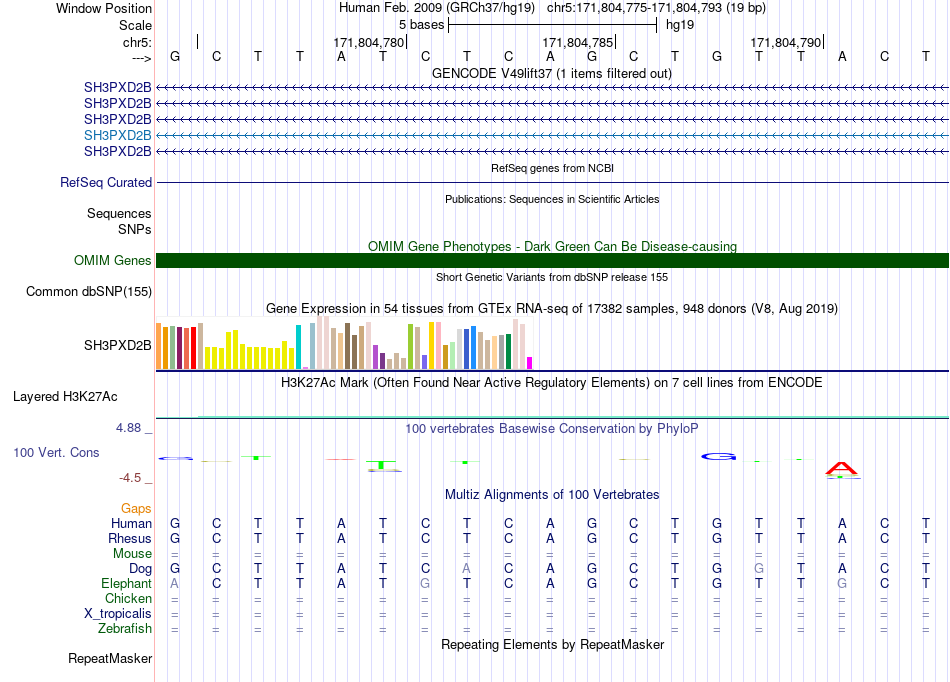Open the 100 Vert. Cons track label
The width and height of the screenshot is (950, 682).
click(56, 452)
